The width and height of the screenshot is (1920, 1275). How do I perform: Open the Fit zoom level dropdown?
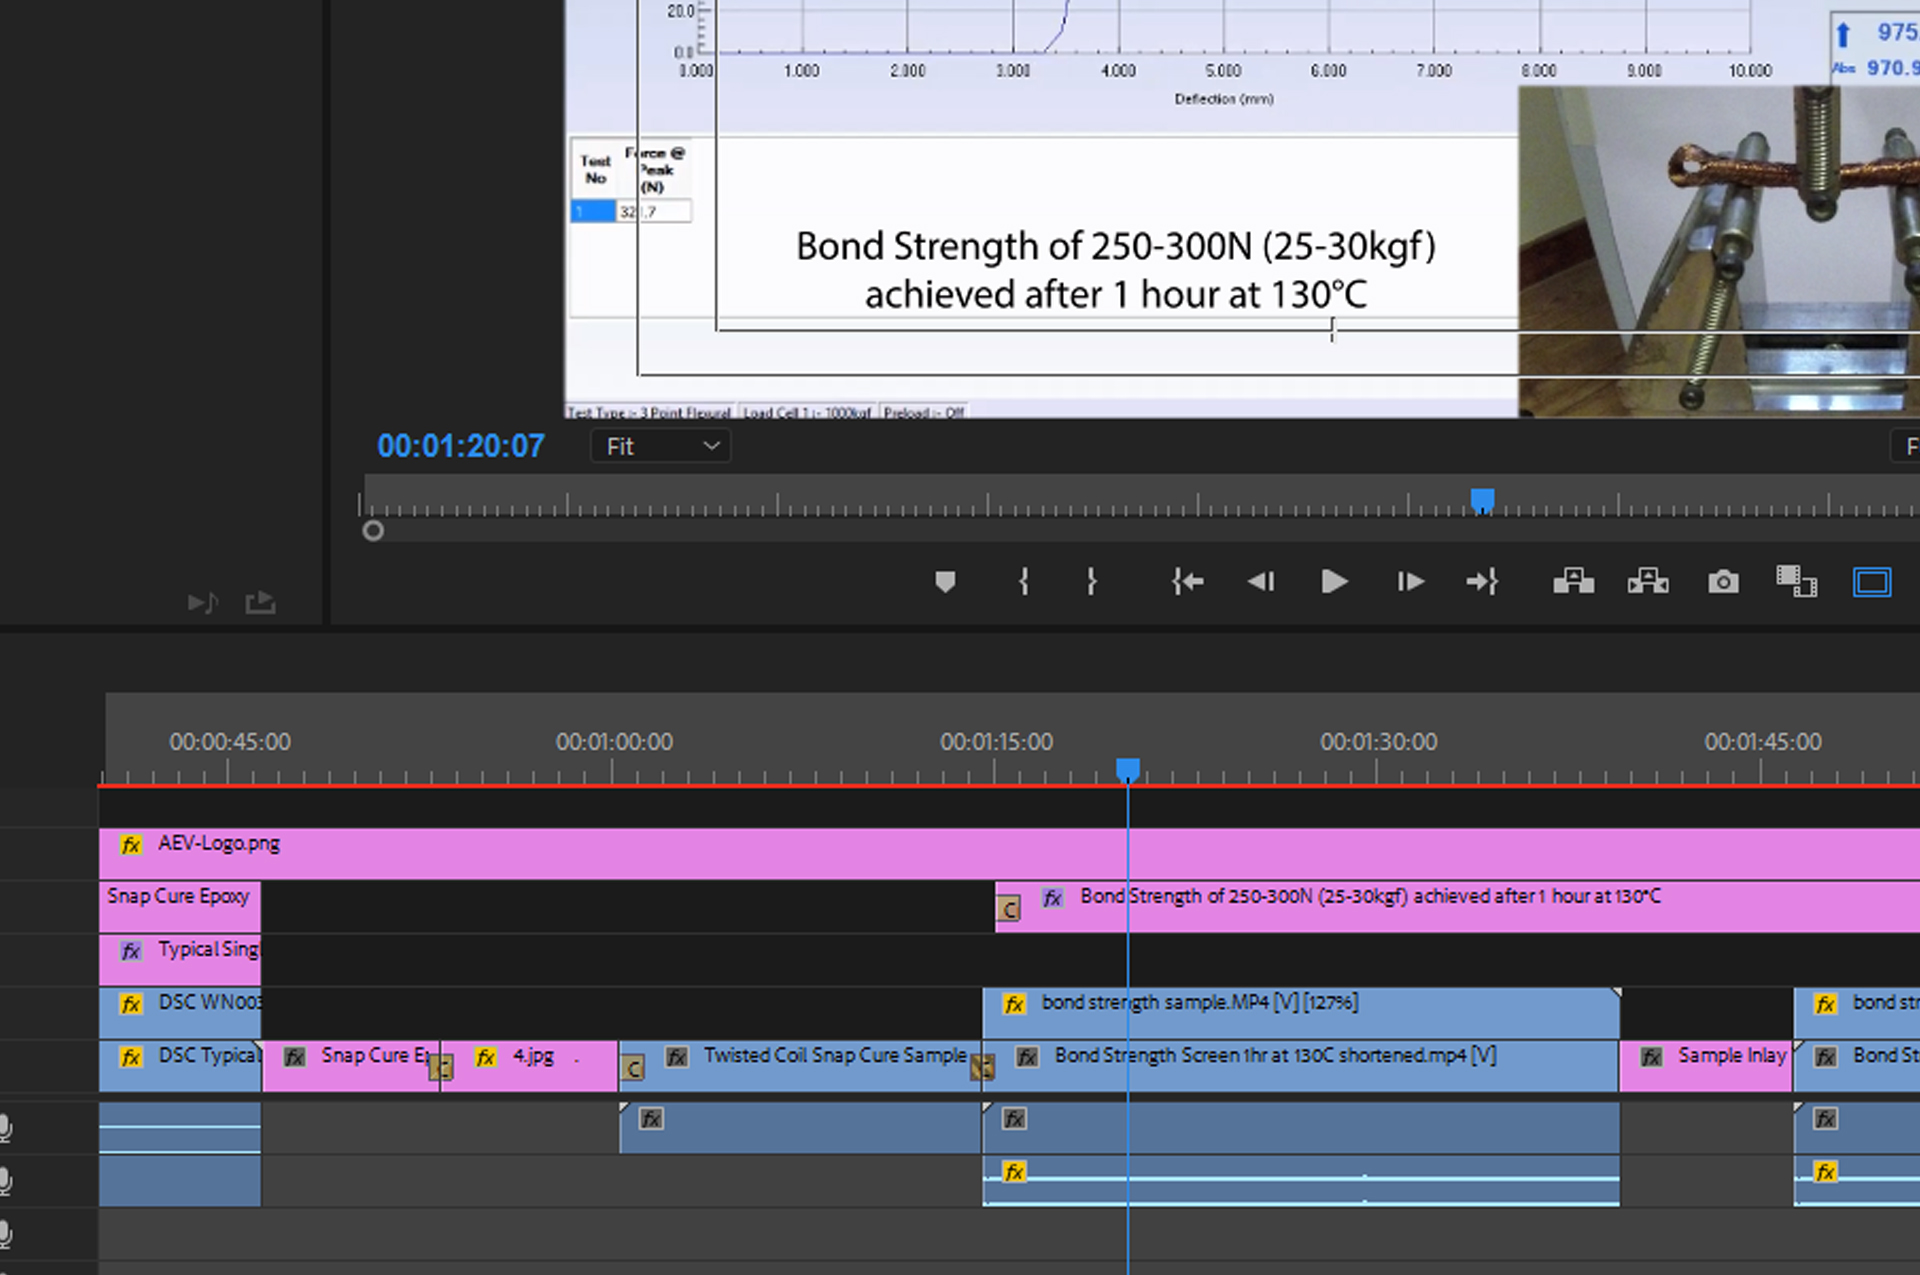661,446
